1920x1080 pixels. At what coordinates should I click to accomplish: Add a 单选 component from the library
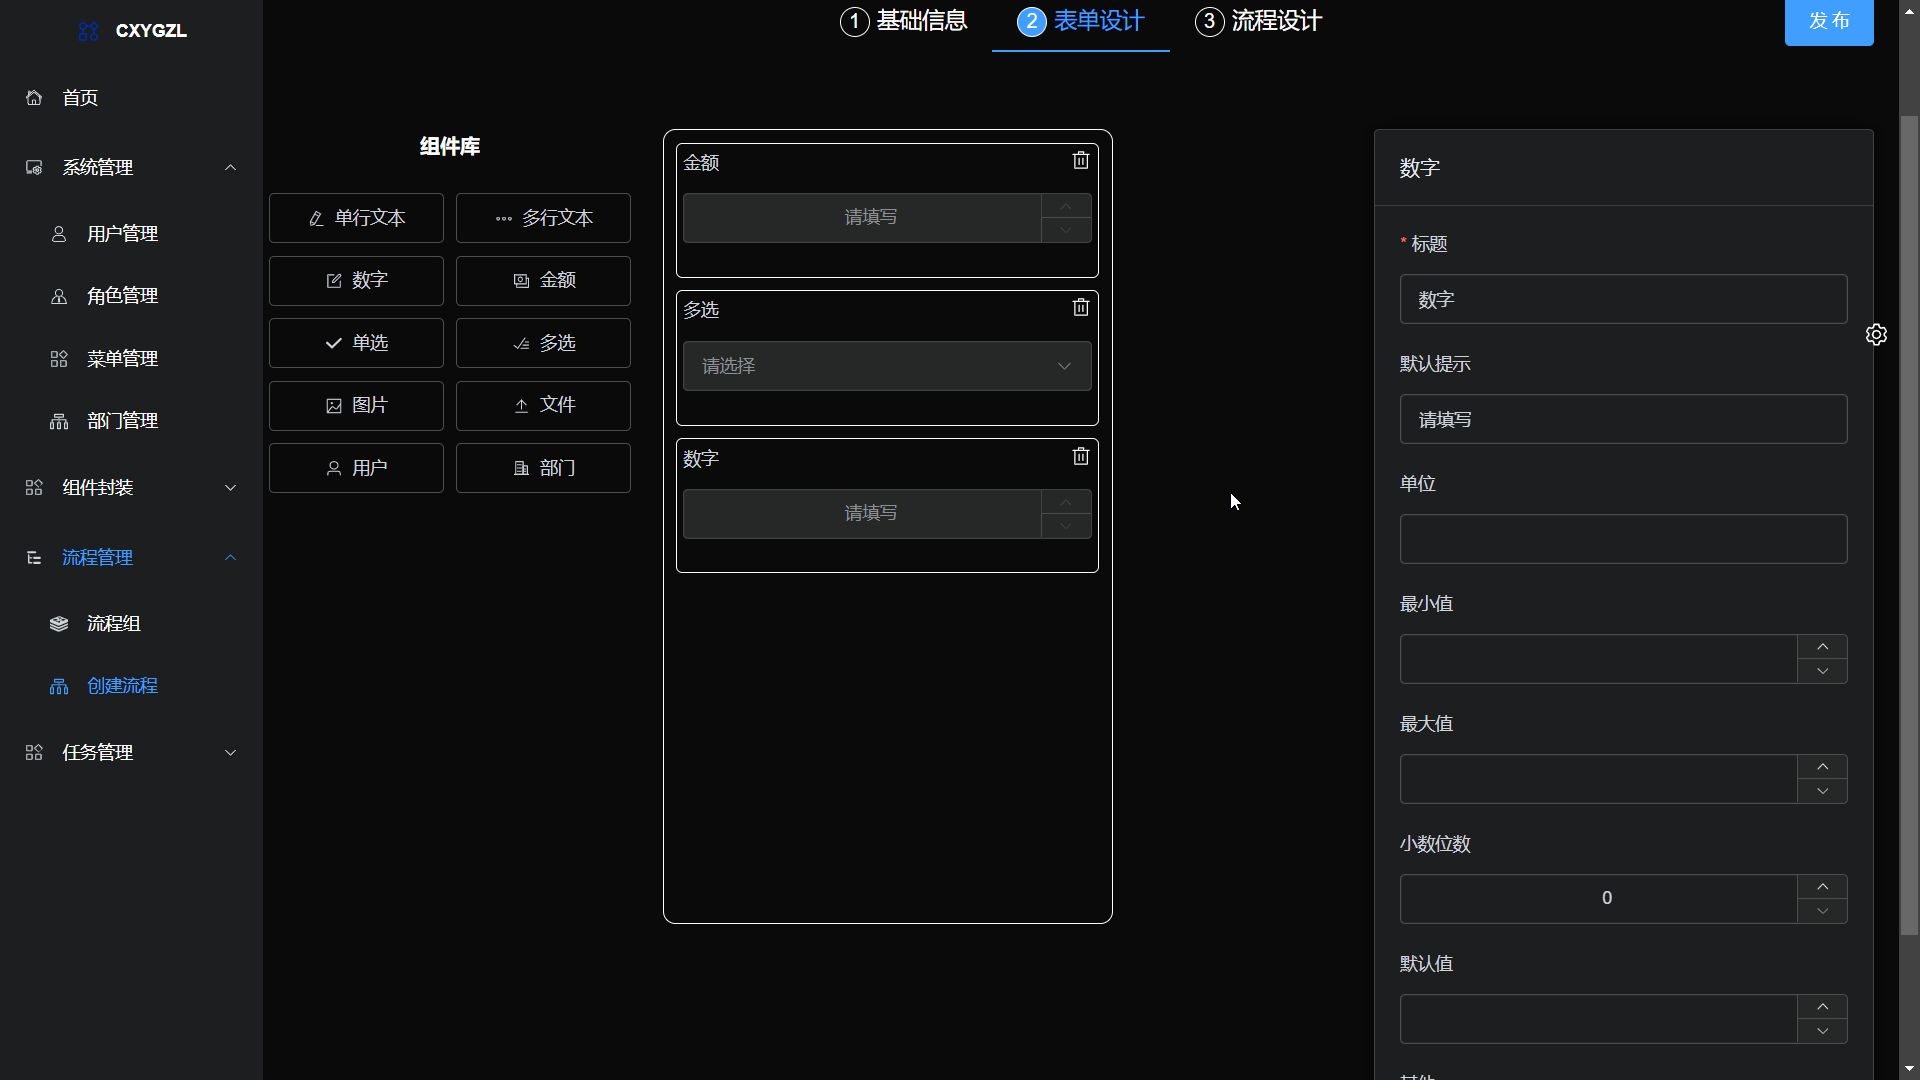coord(356,343)
